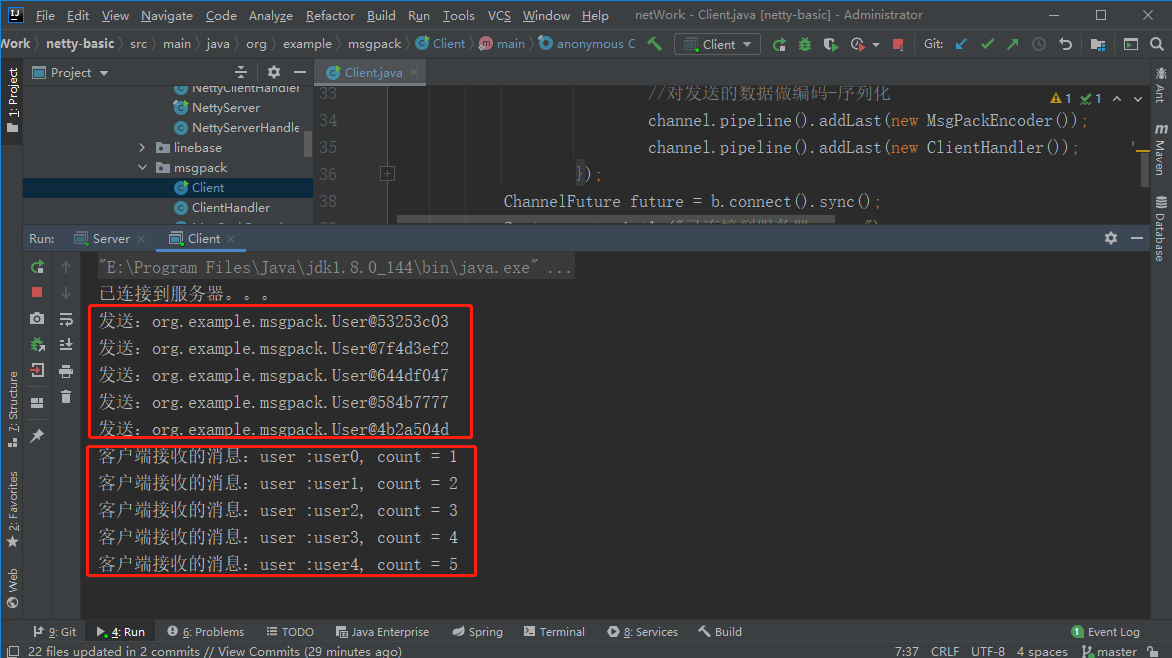Commit changes with Git checkmark
This screenshot has height=658, width=1172.
987,44
